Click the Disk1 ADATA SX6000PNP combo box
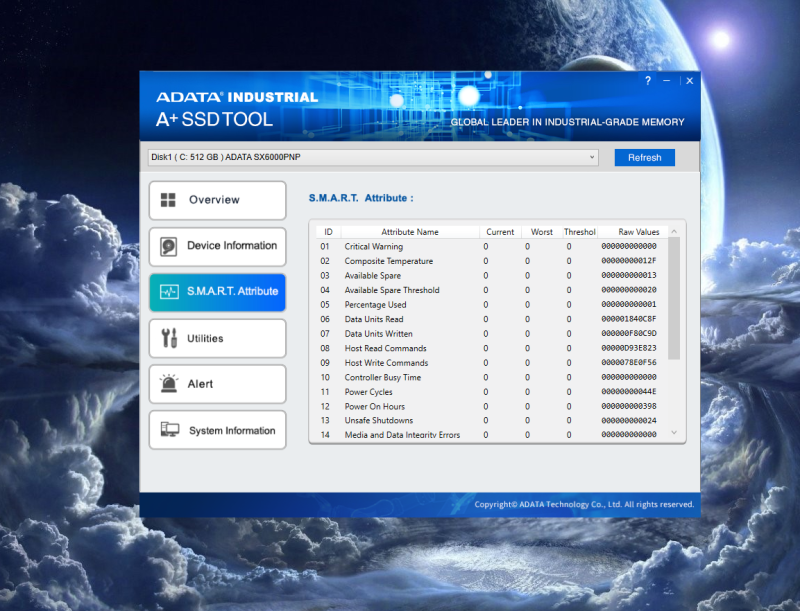Viewport: 800px width, 611px height. point(373,157)
